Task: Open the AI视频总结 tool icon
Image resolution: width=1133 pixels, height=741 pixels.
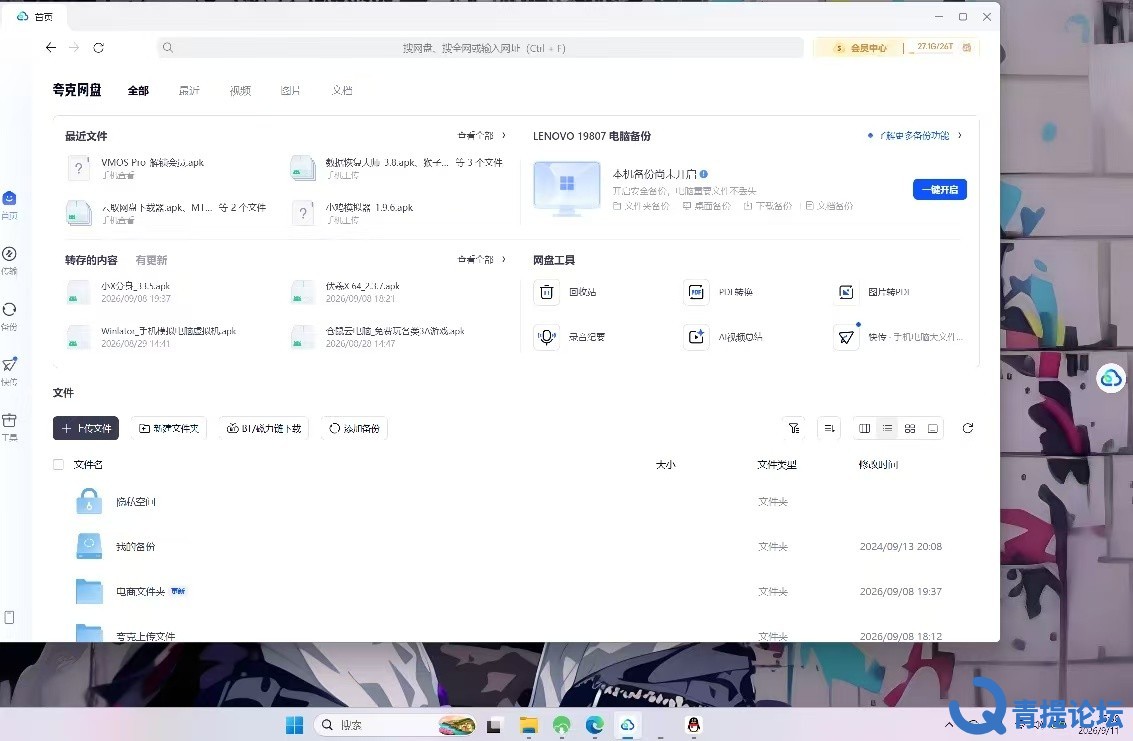Action: click(x=696, y=337)
